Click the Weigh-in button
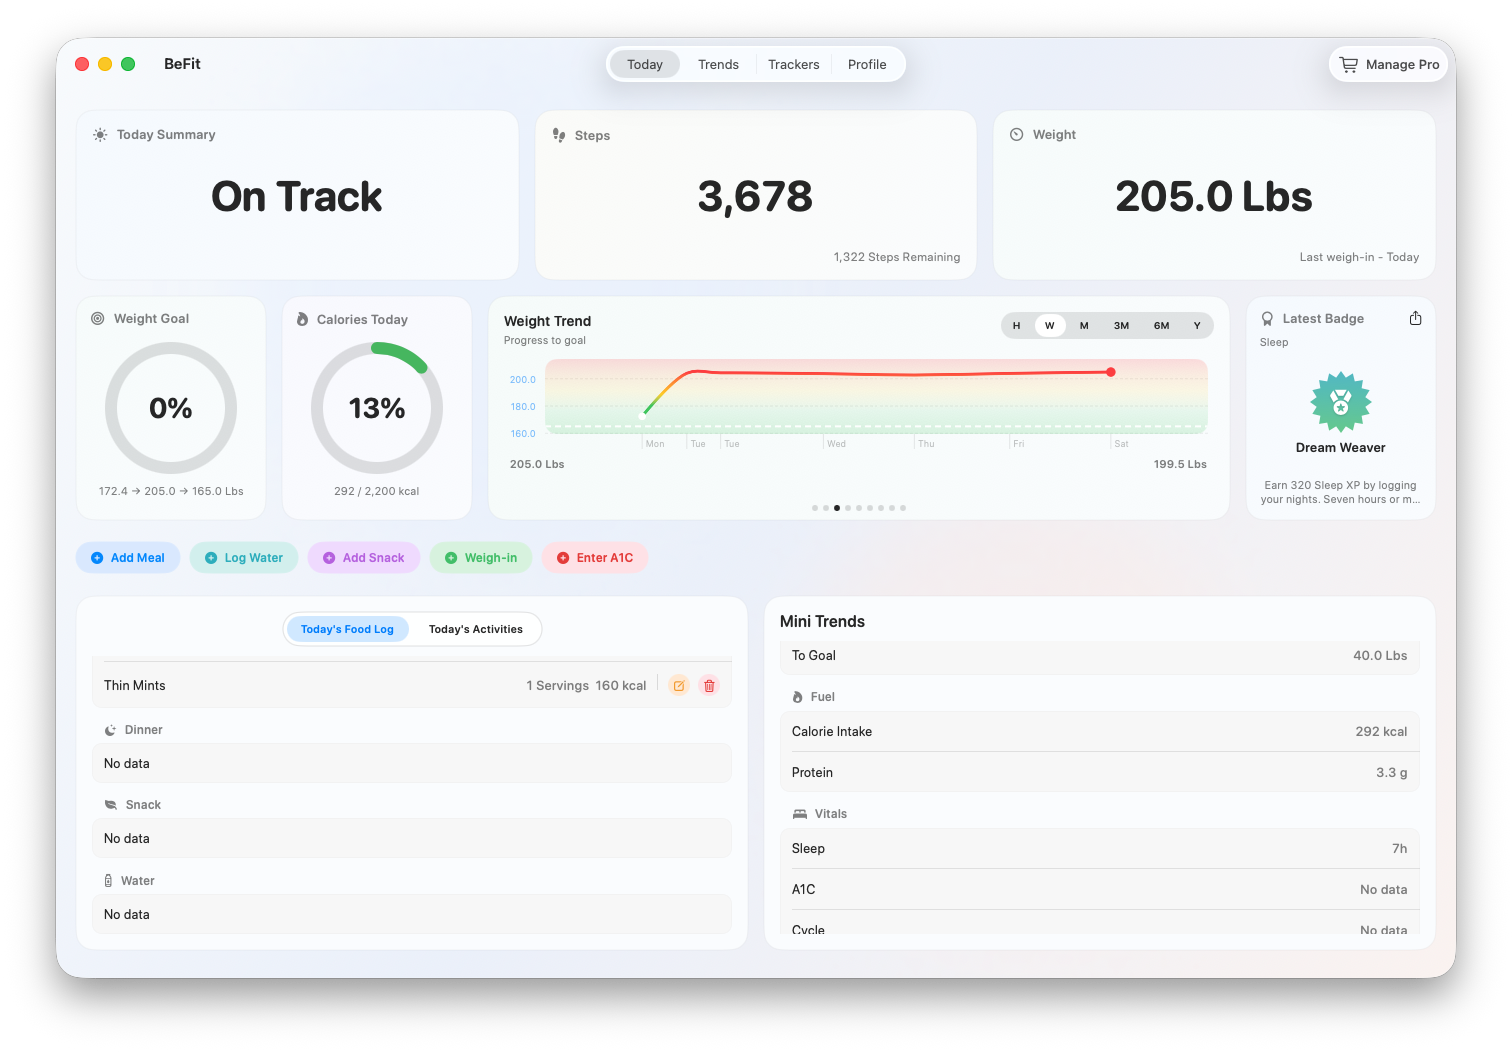This screenshot has width=1512, height=1052. (x=481, y=558)
